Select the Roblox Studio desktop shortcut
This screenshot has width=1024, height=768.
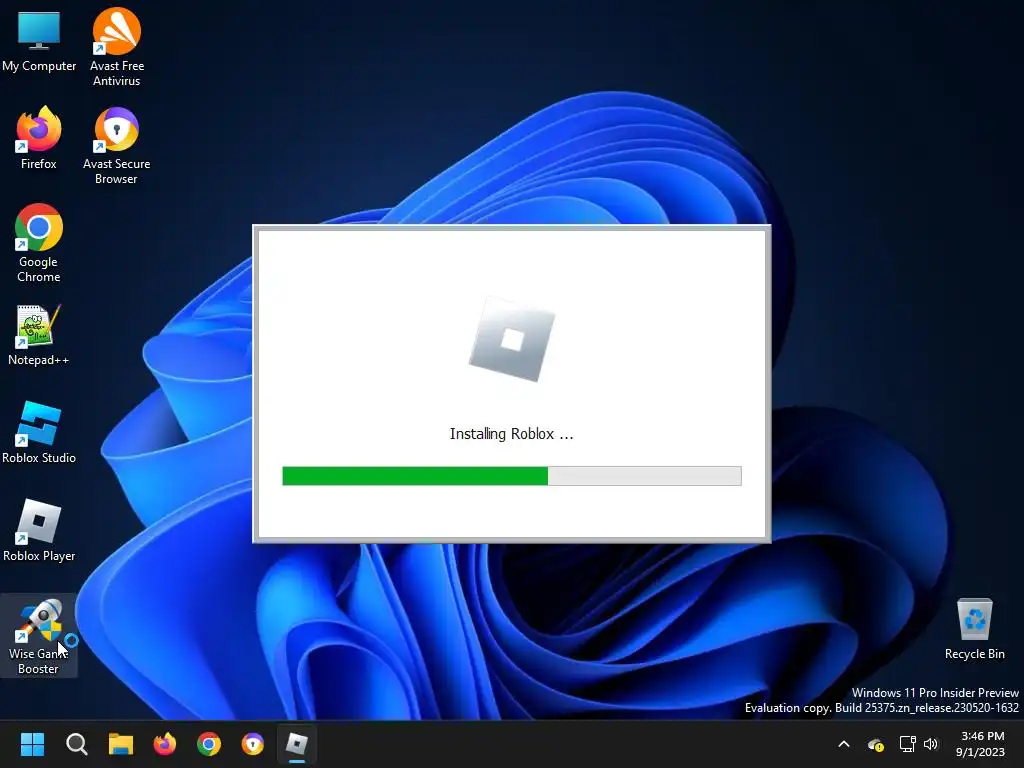(x=39, y=432)
